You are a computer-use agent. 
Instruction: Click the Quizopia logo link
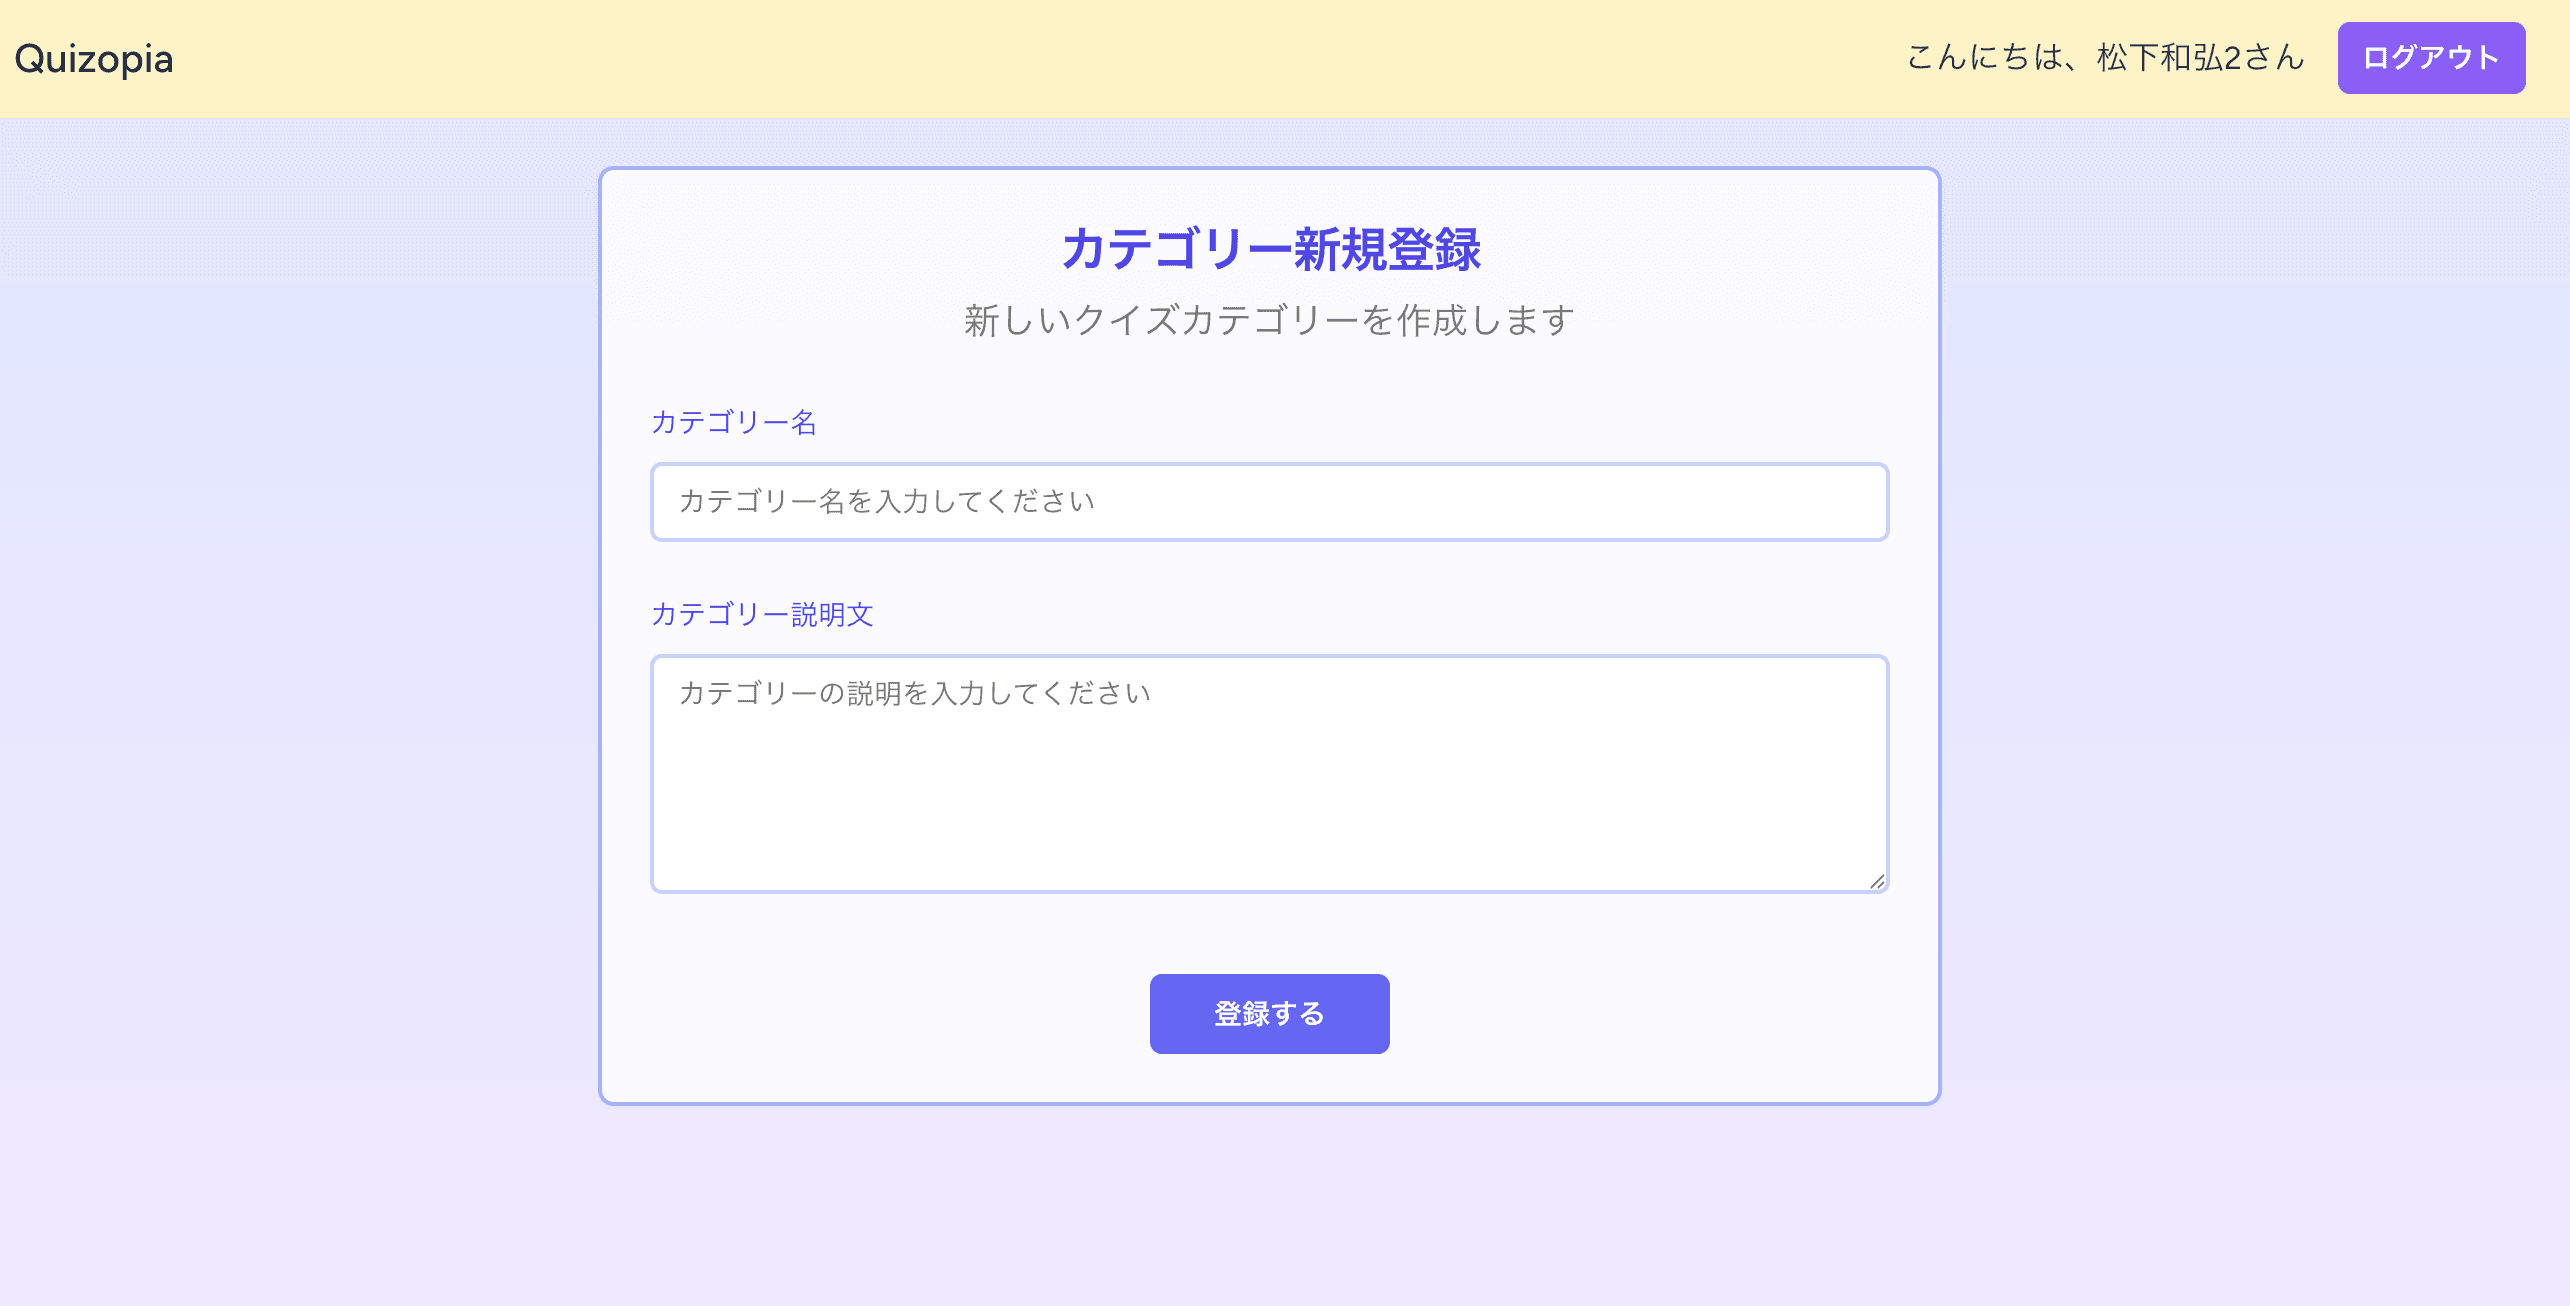[94, 59]
